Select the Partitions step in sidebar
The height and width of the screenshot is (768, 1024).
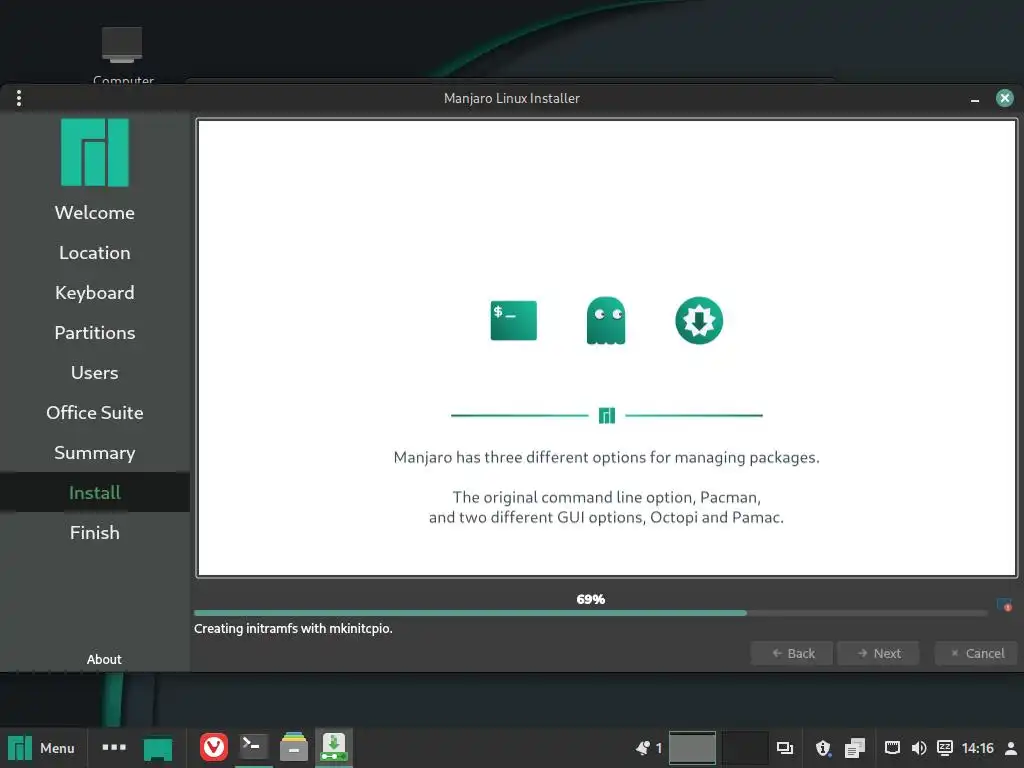click(x=95, y=332)
